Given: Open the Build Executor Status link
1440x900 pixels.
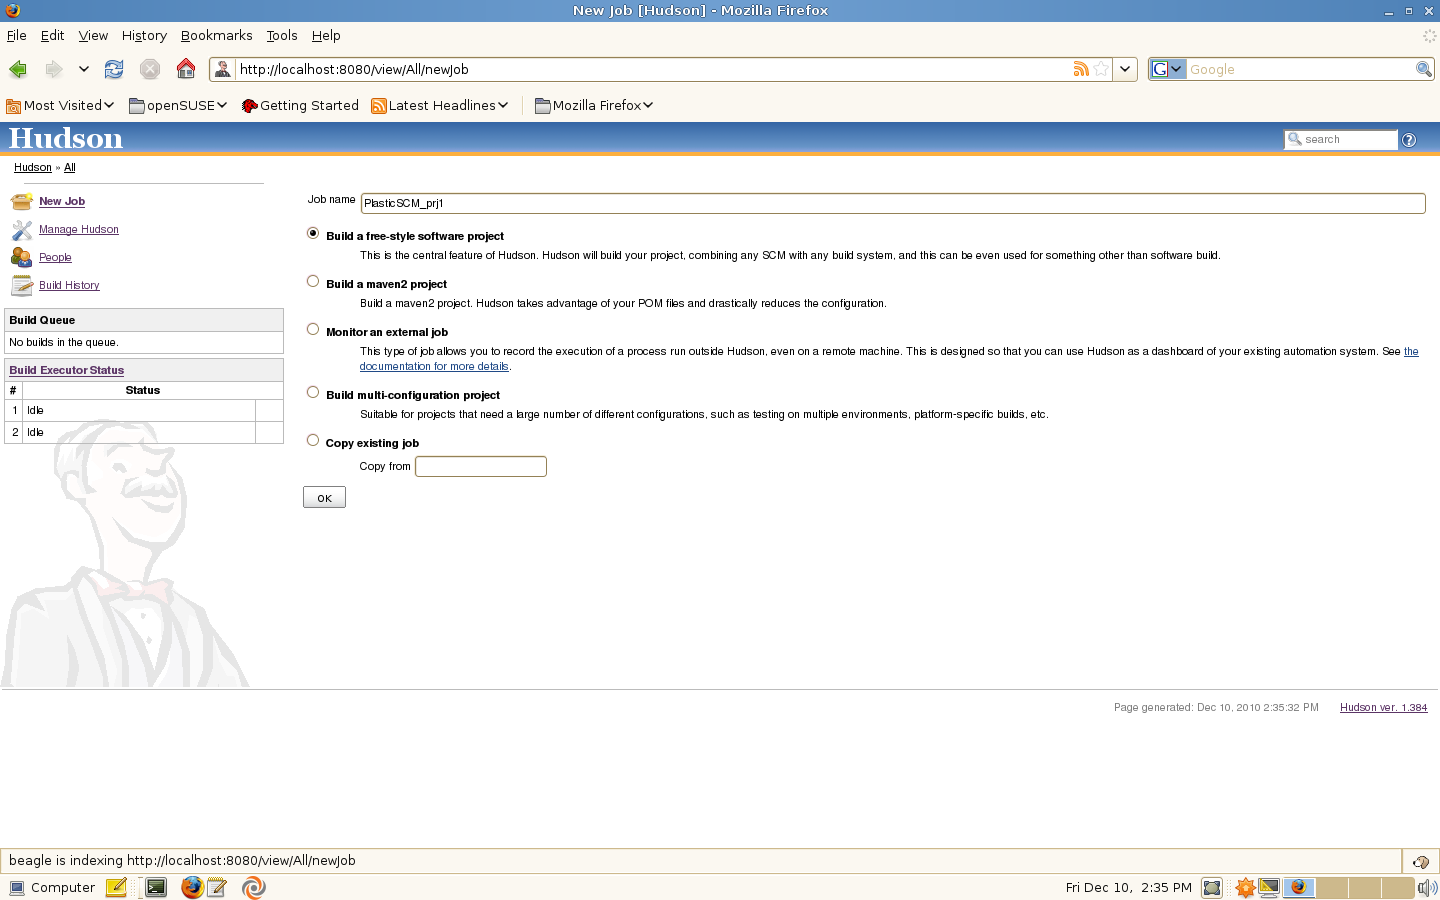Looking at the screenshot, I should pyautogui.click(x=67, y=370).
